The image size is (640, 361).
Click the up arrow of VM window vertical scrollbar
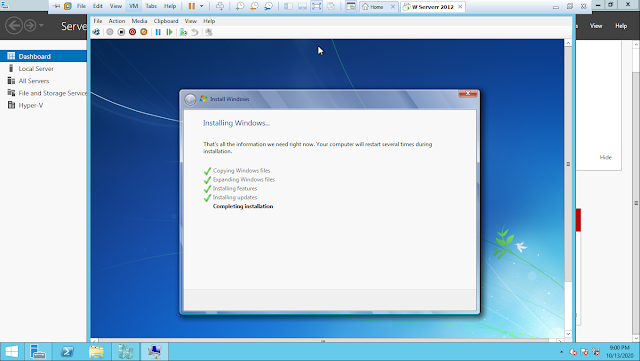pos(568,43)
